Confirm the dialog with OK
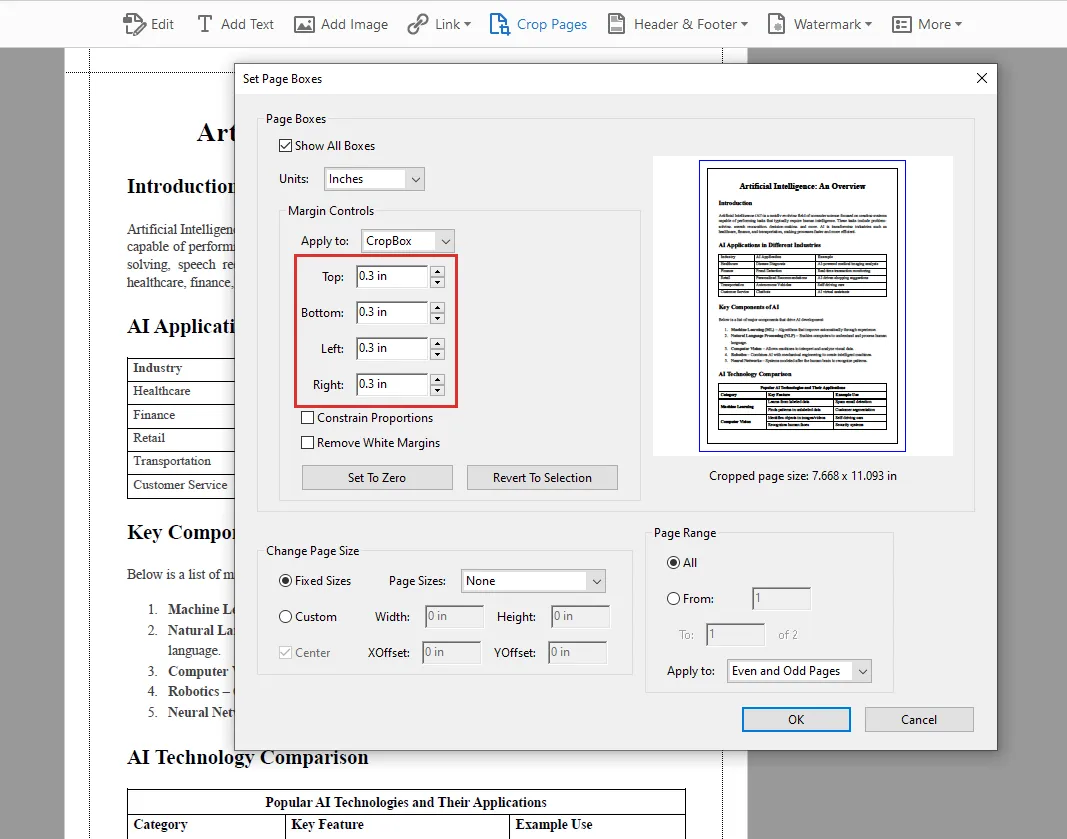This screenshot has width=1067, height=839. [796, 720]
